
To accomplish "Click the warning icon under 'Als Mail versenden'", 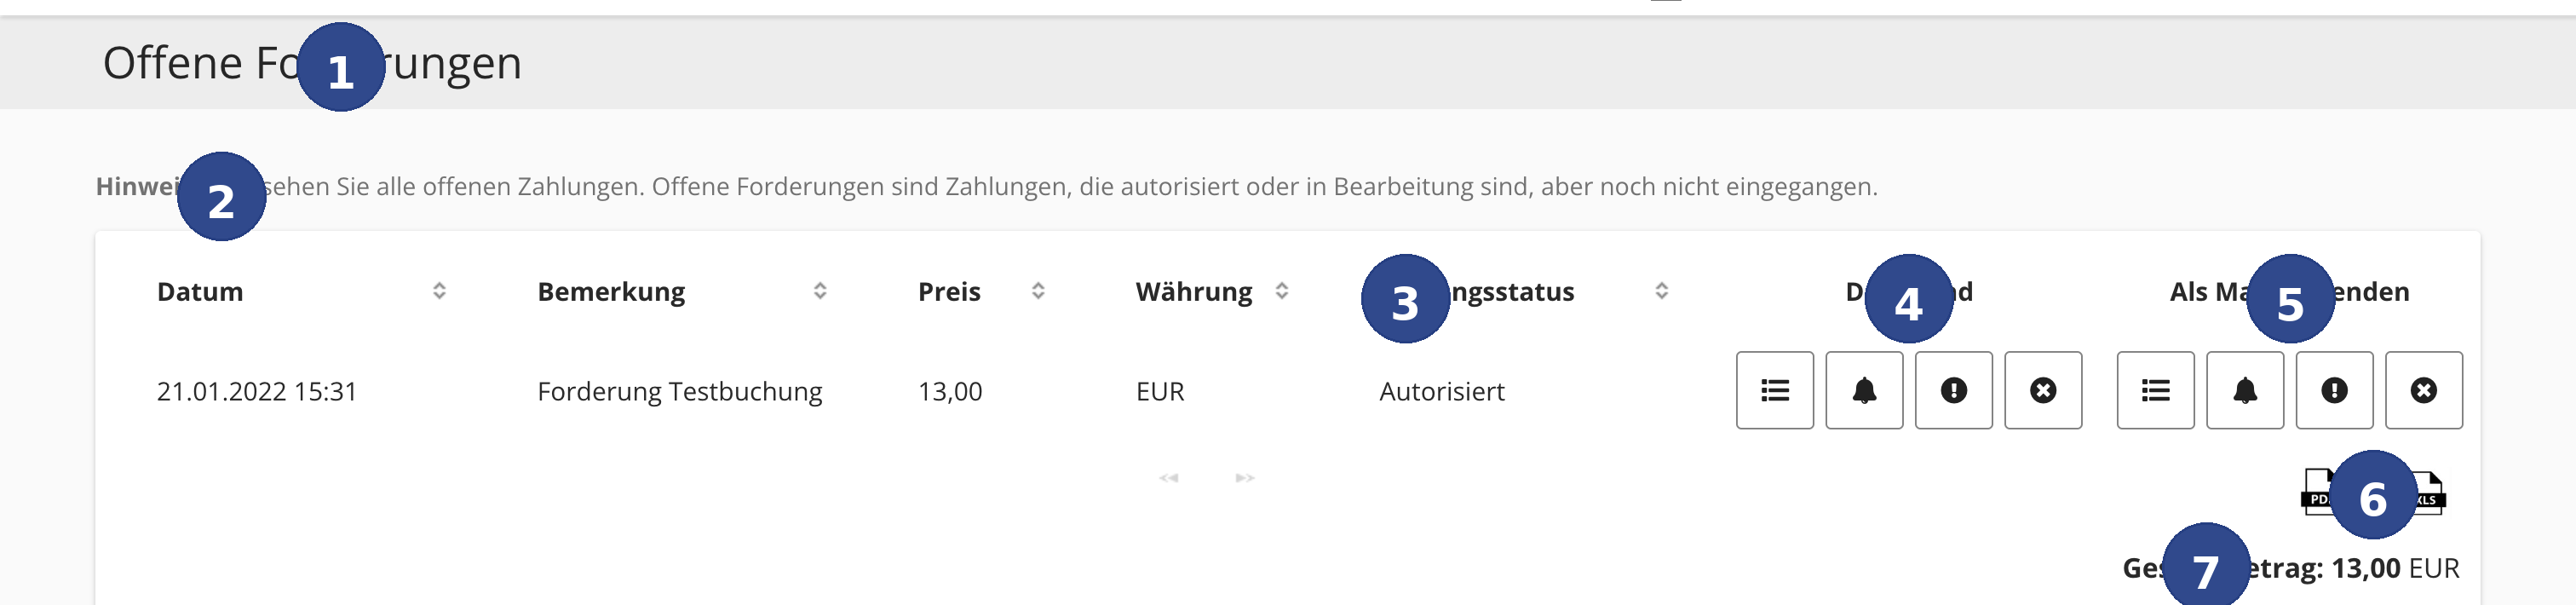I will tap(2334, 390).
